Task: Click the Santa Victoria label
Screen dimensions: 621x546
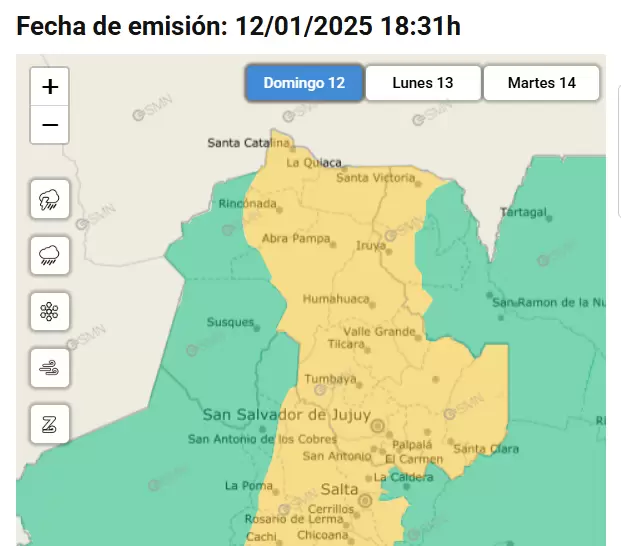Action: point(375,178)
